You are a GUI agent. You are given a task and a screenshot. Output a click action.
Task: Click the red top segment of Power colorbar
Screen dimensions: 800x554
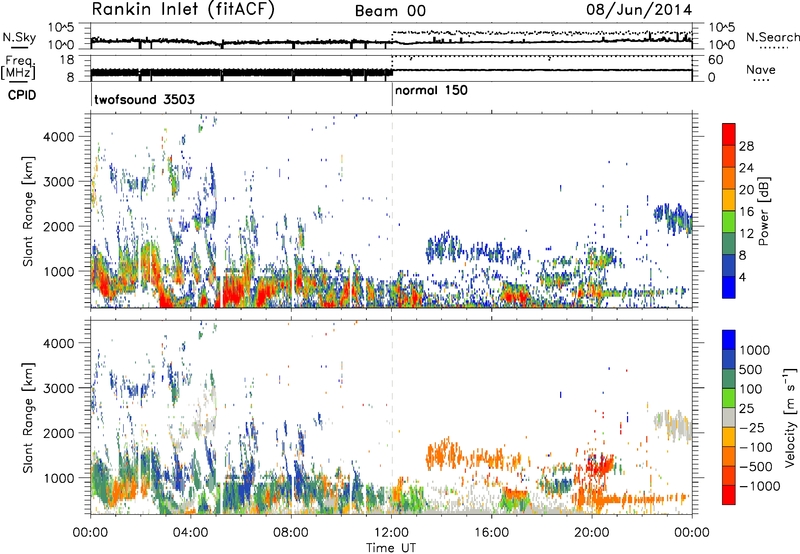coord(729,135)
